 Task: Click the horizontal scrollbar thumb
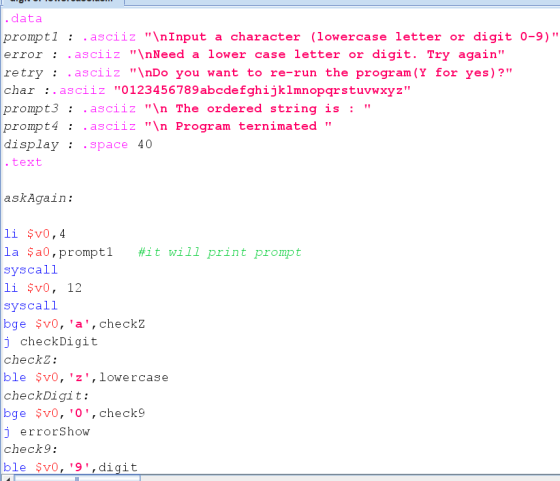click(77, 478)
